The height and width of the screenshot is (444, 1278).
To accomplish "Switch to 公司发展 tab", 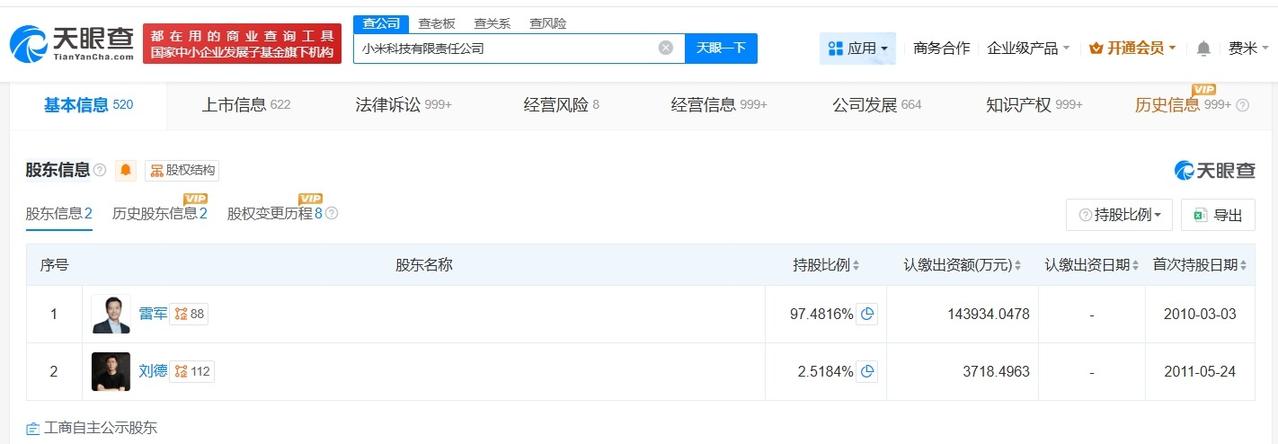I will click(x=877, y=104).
